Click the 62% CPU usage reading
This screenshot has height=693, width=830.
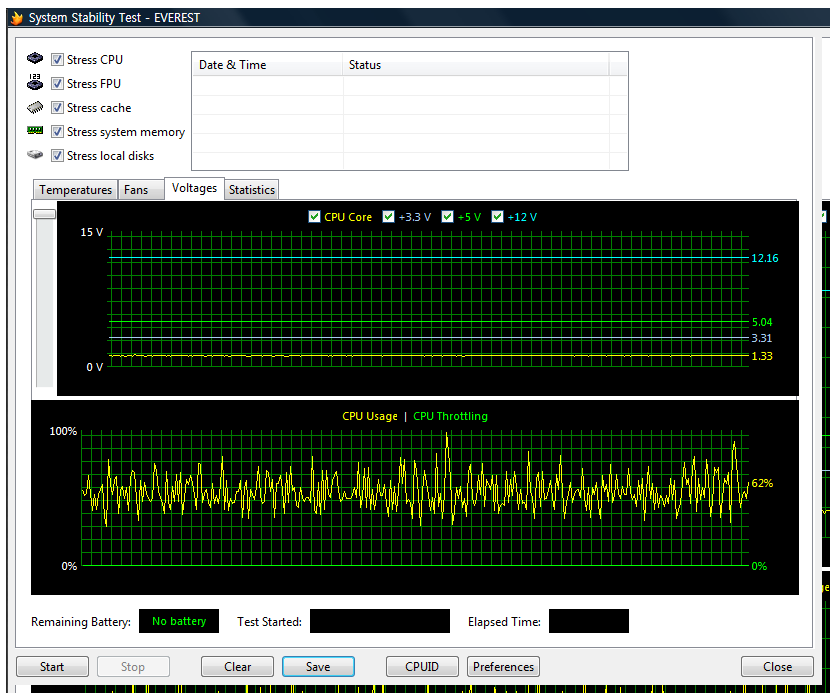762,483
